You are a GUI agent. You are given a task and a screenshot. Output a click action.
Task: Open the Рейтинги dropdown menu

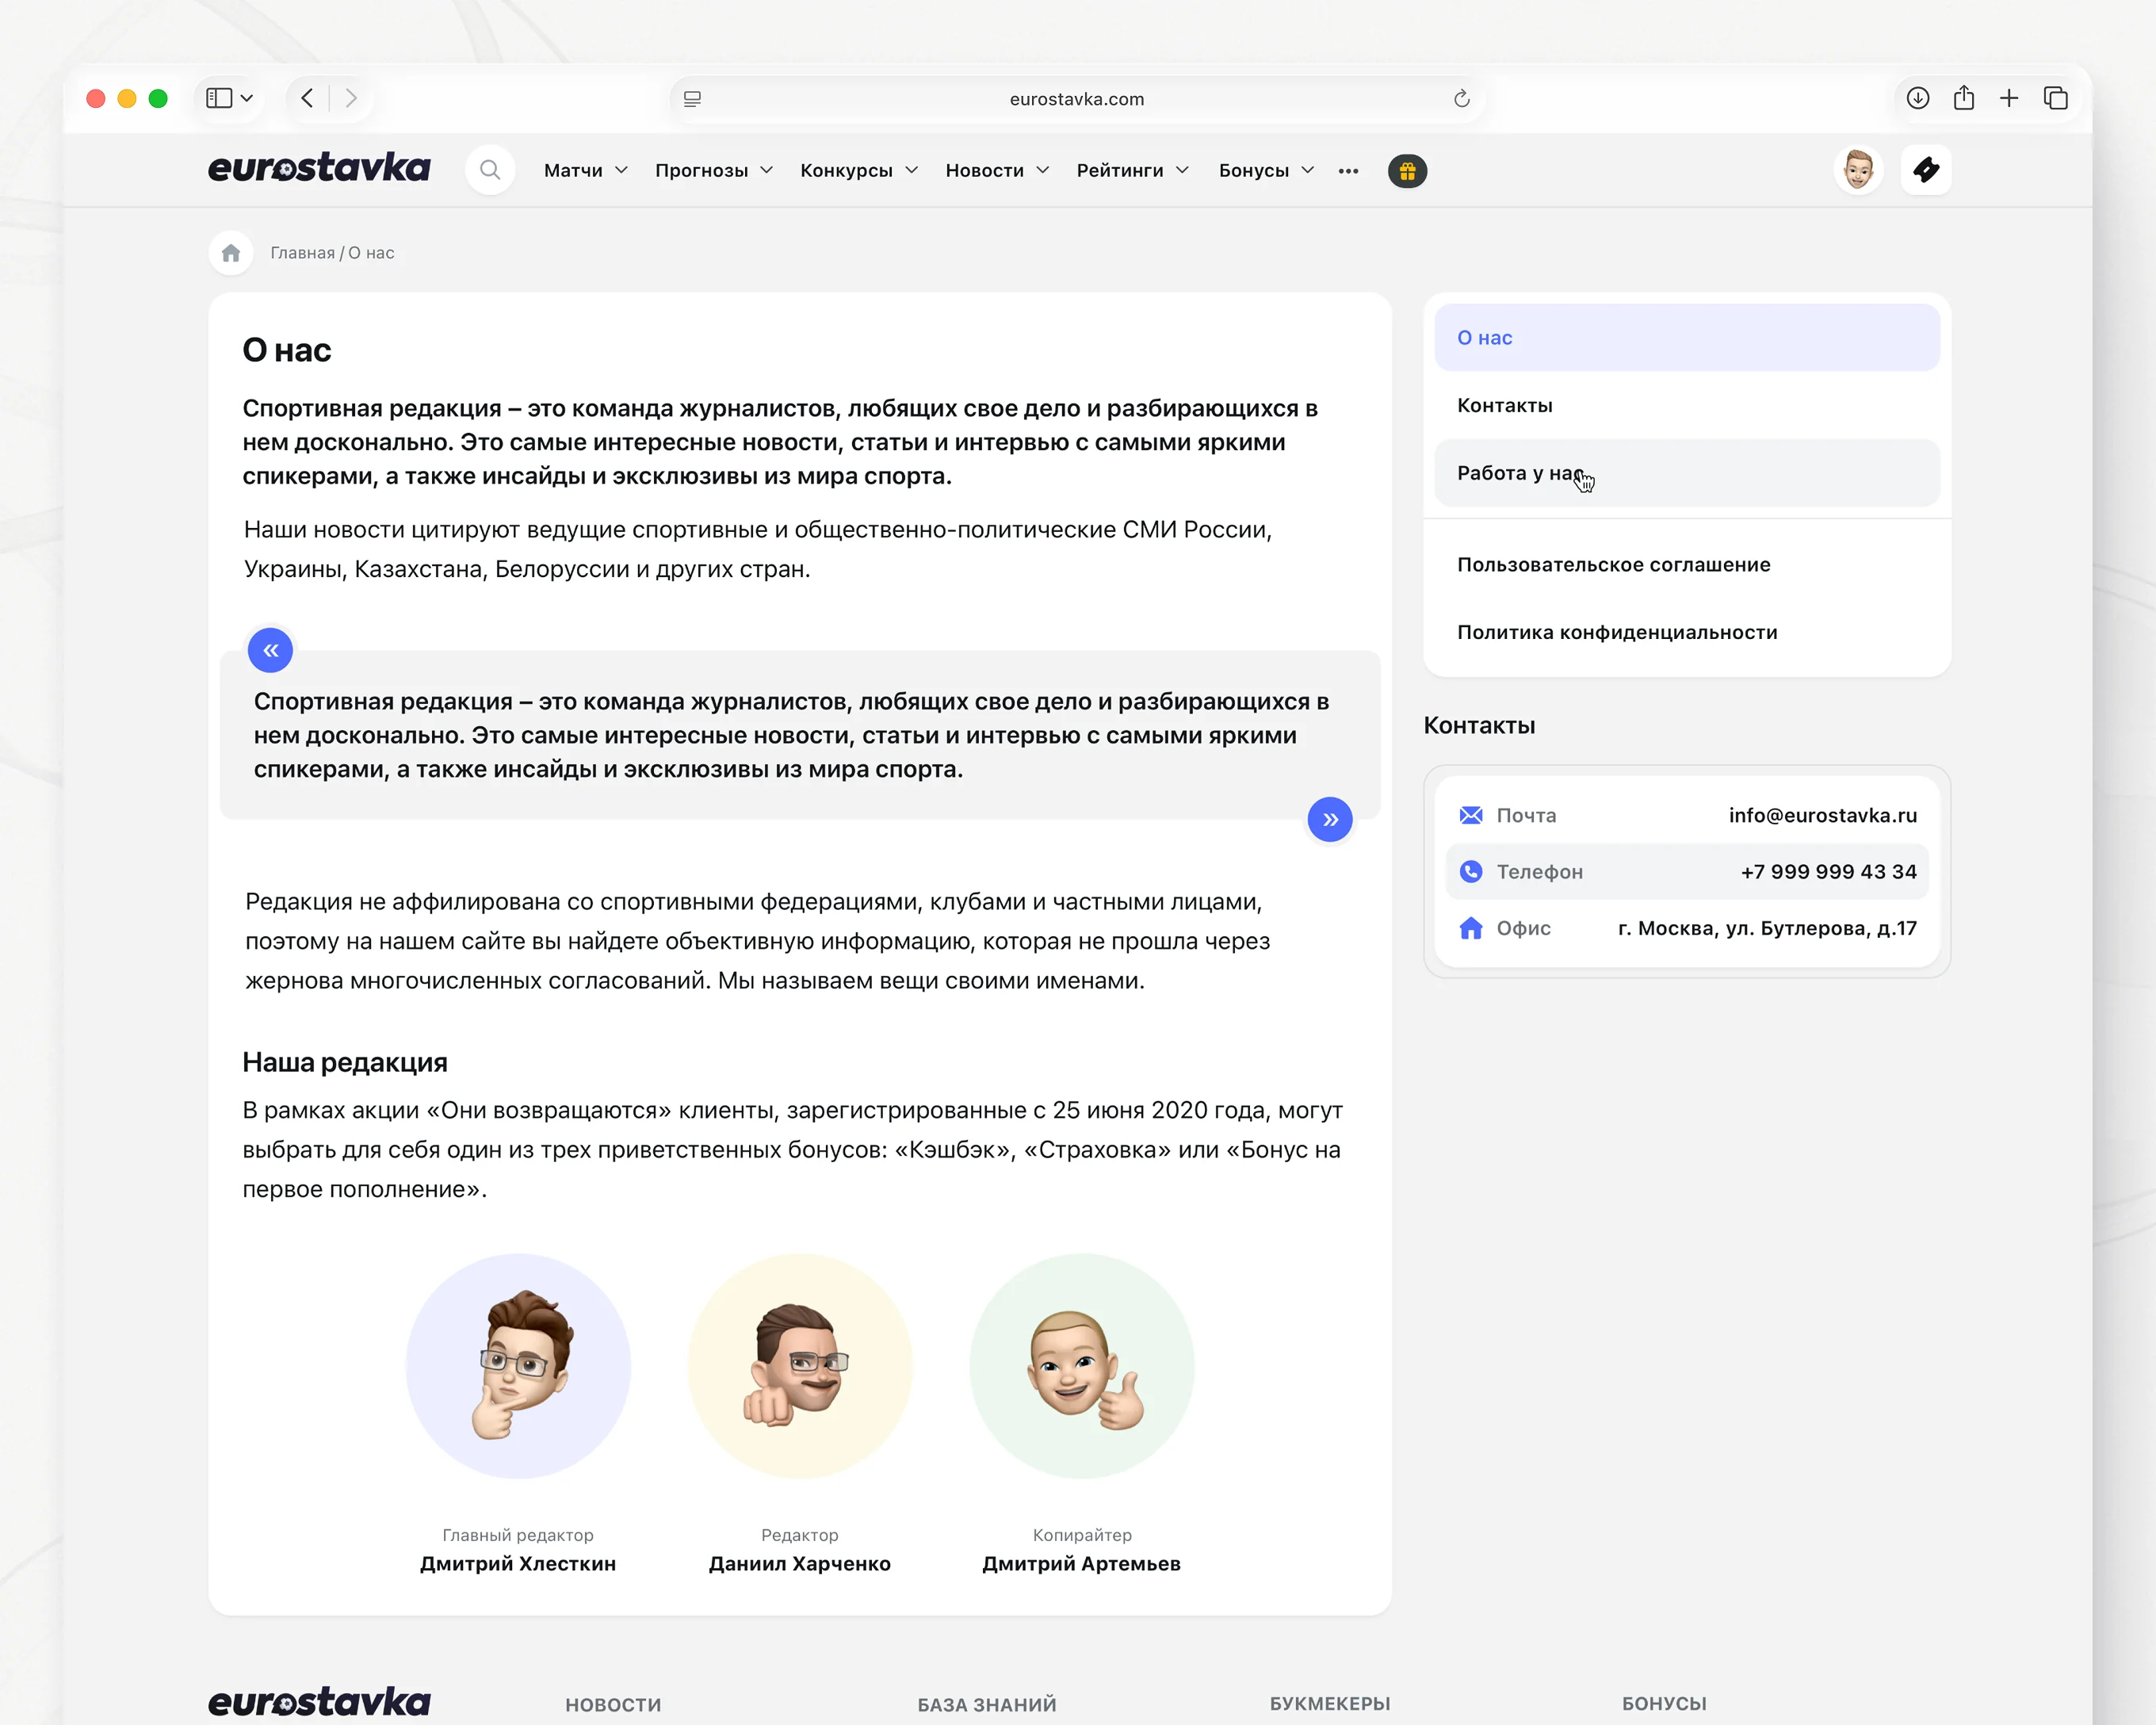point(1132,171)
